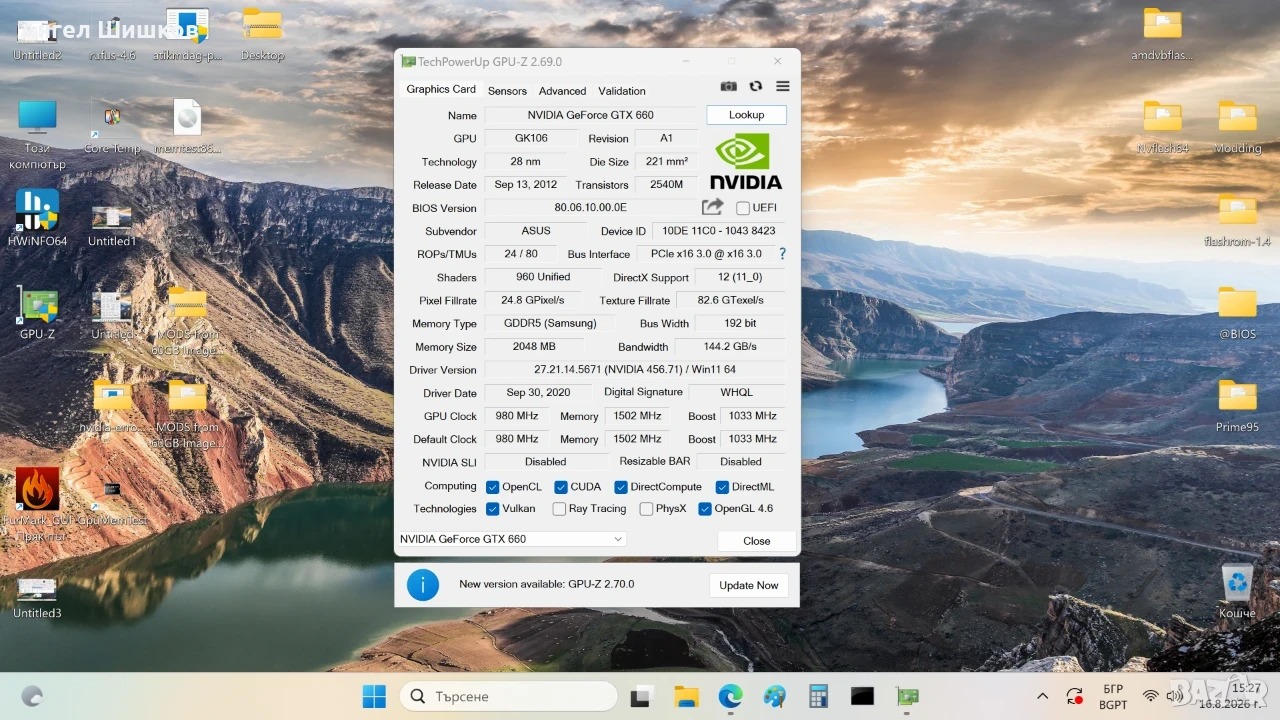
Task: Toggle the DirectML checkbox
Action: 722,487
